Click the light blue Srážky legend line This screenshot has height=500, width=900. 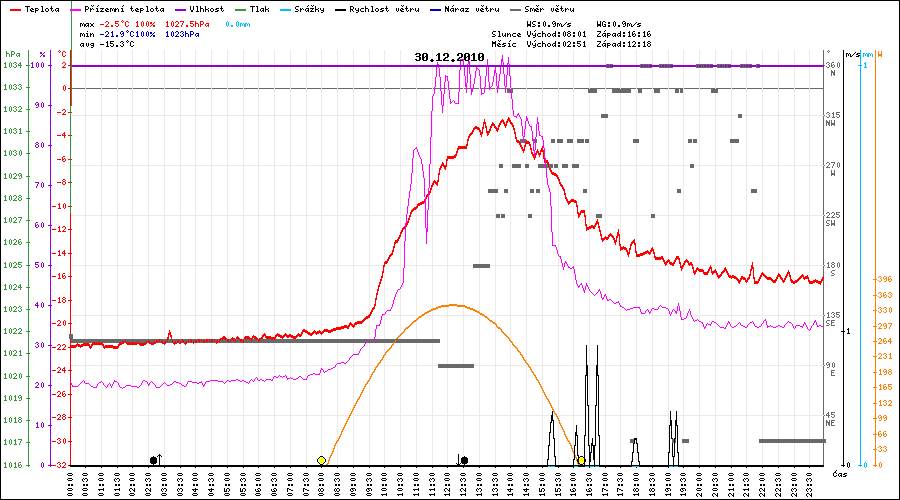[286, 10]
